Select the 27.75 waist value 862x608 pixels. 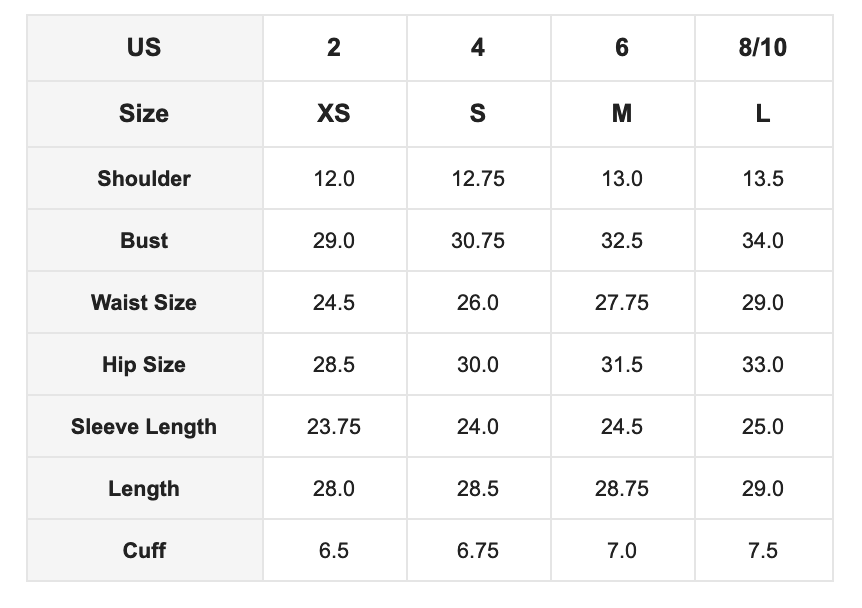point(622,303)
